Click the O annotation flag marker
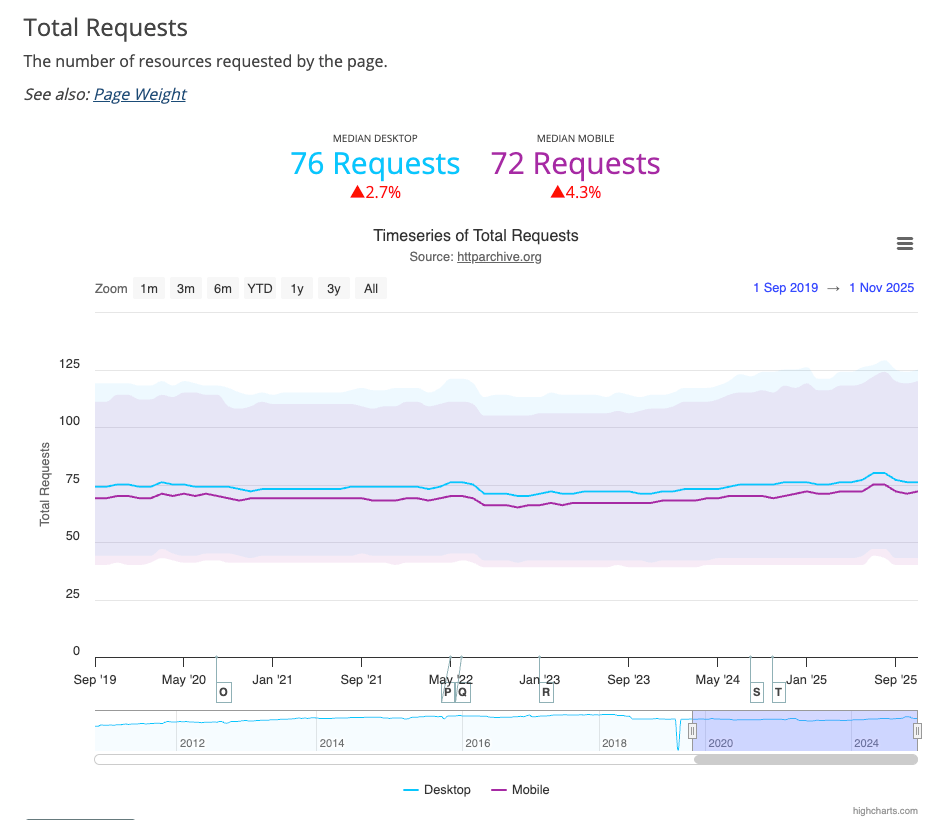This screenshot has width=938, height=820. tap(223, 692)
